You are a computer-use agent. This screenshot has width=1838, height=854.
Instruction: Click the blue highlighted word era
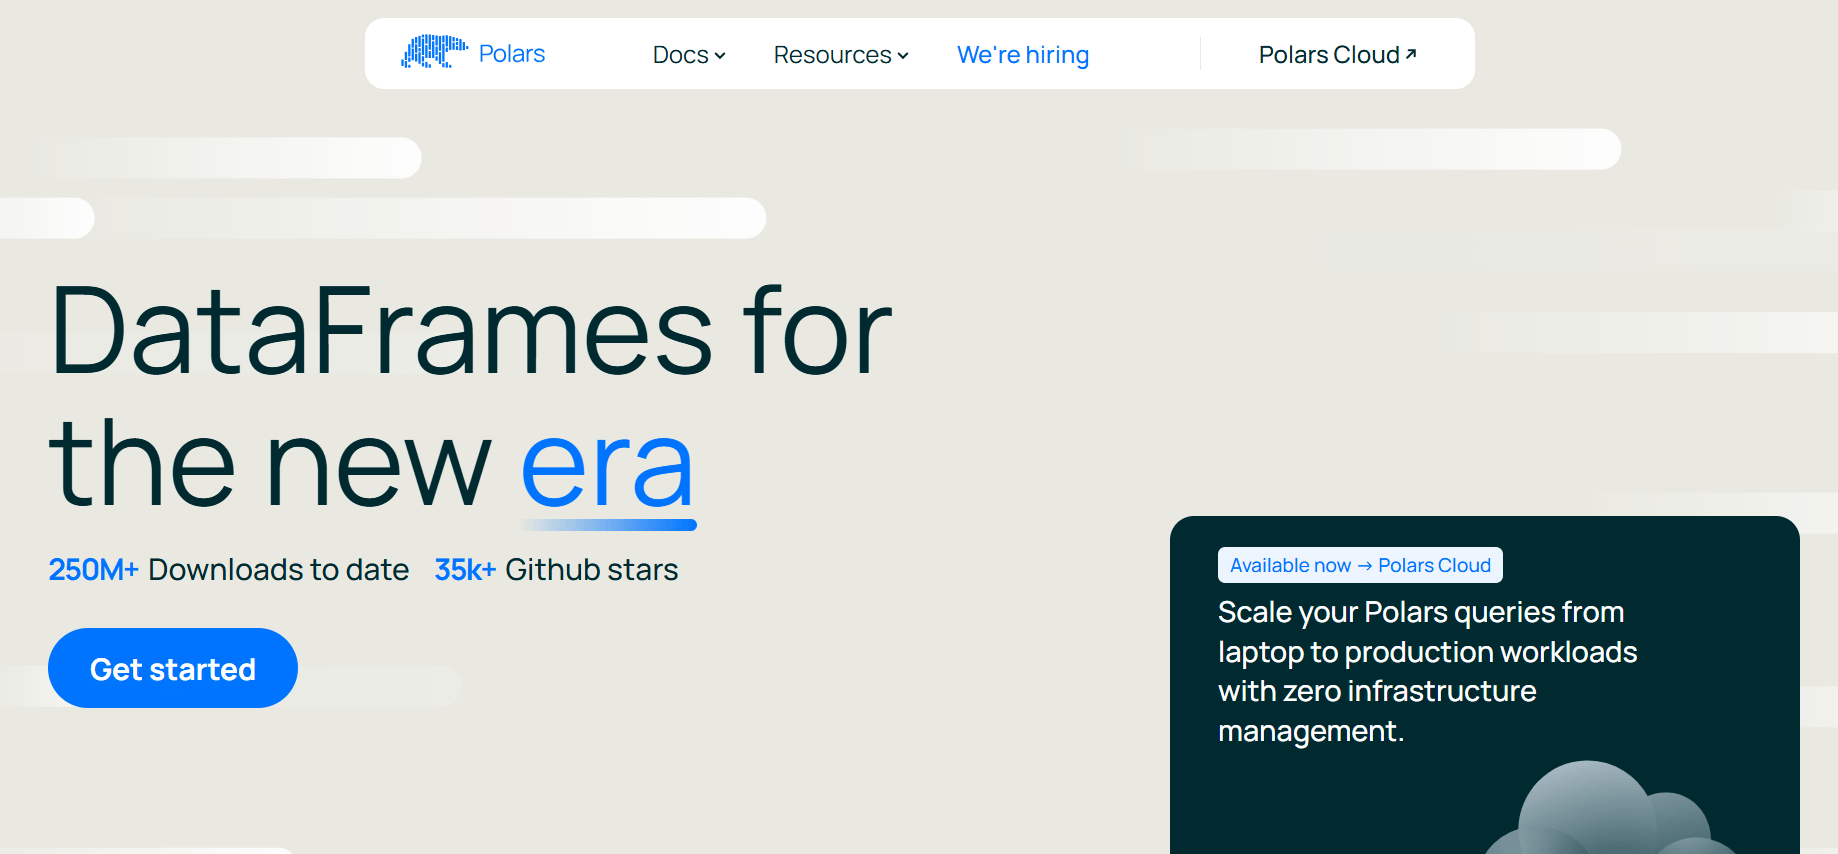607,466
